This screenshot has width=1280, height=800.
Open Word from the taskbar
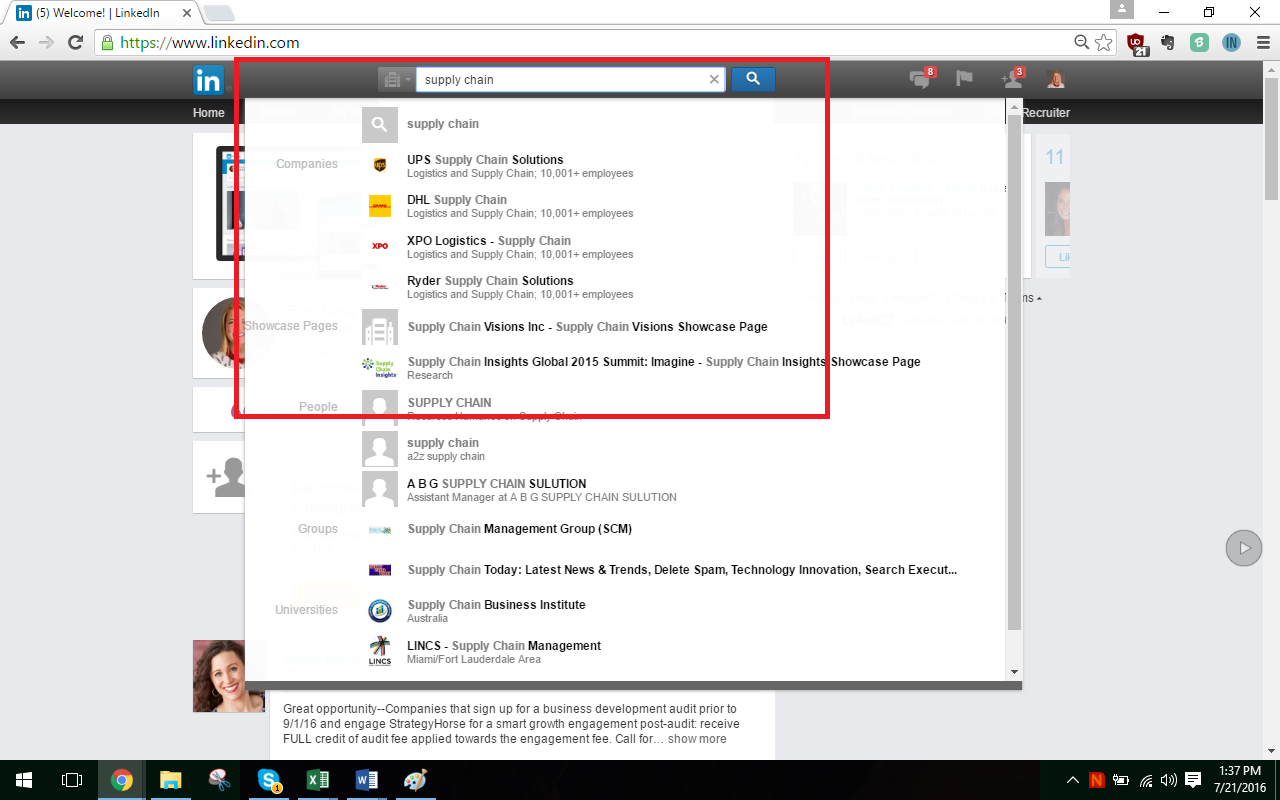tap(366, 780)
